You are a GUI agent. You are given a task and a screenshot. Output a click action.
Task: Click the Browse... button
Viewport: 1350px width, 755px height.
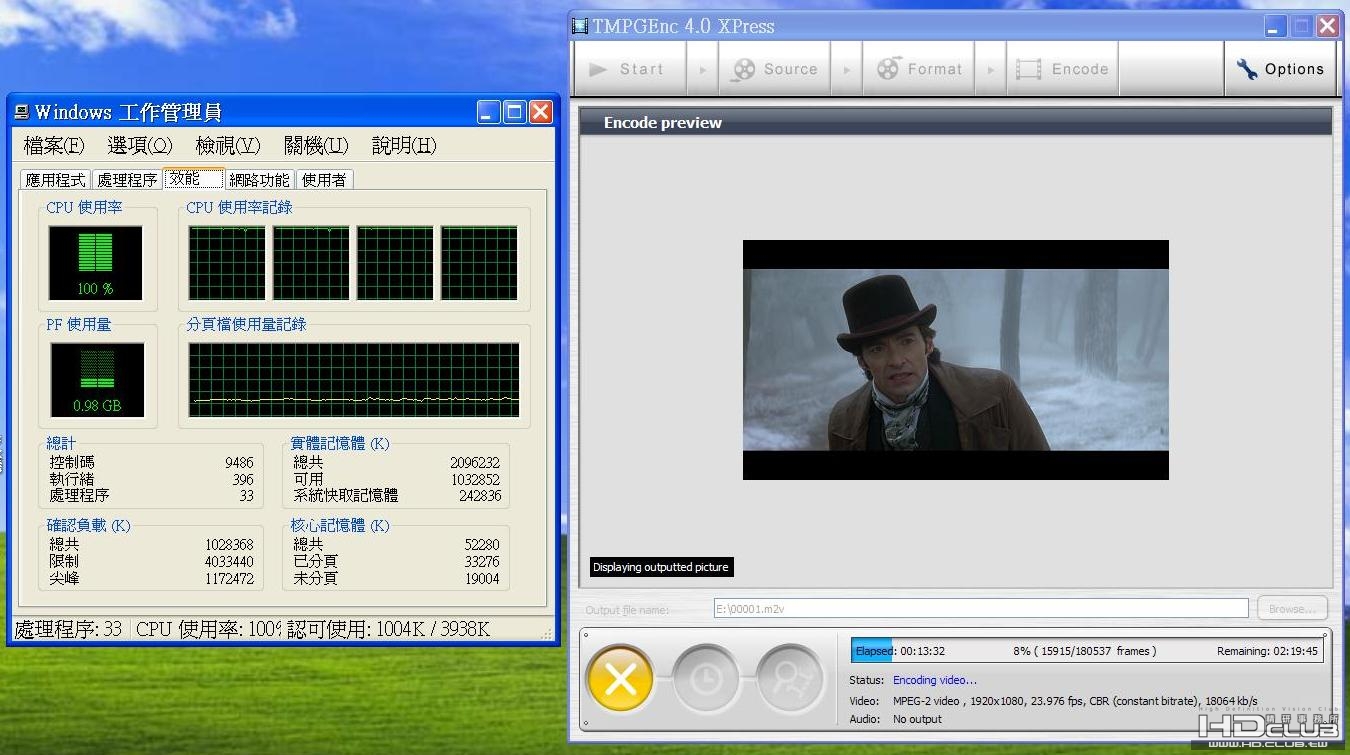1292,608
